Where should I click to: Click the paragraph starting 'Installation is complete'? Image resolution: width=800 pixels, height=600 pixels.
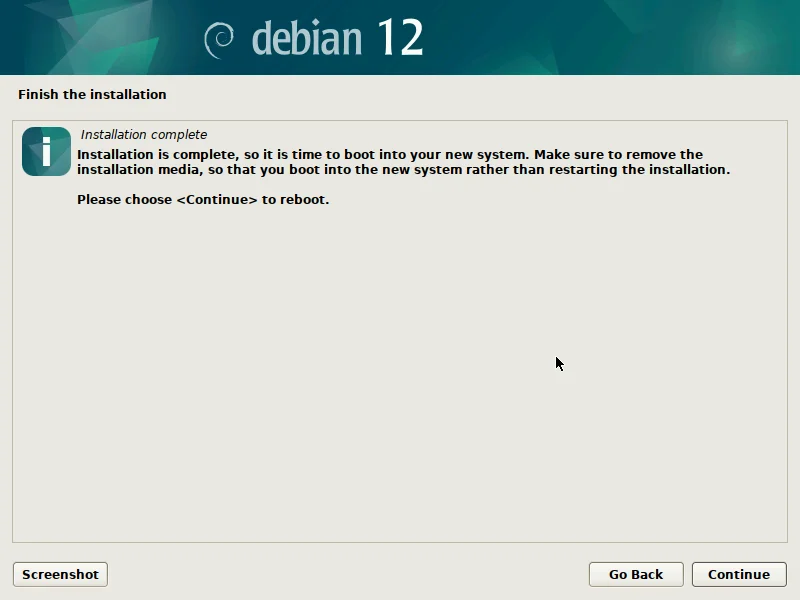coord(404,162)
